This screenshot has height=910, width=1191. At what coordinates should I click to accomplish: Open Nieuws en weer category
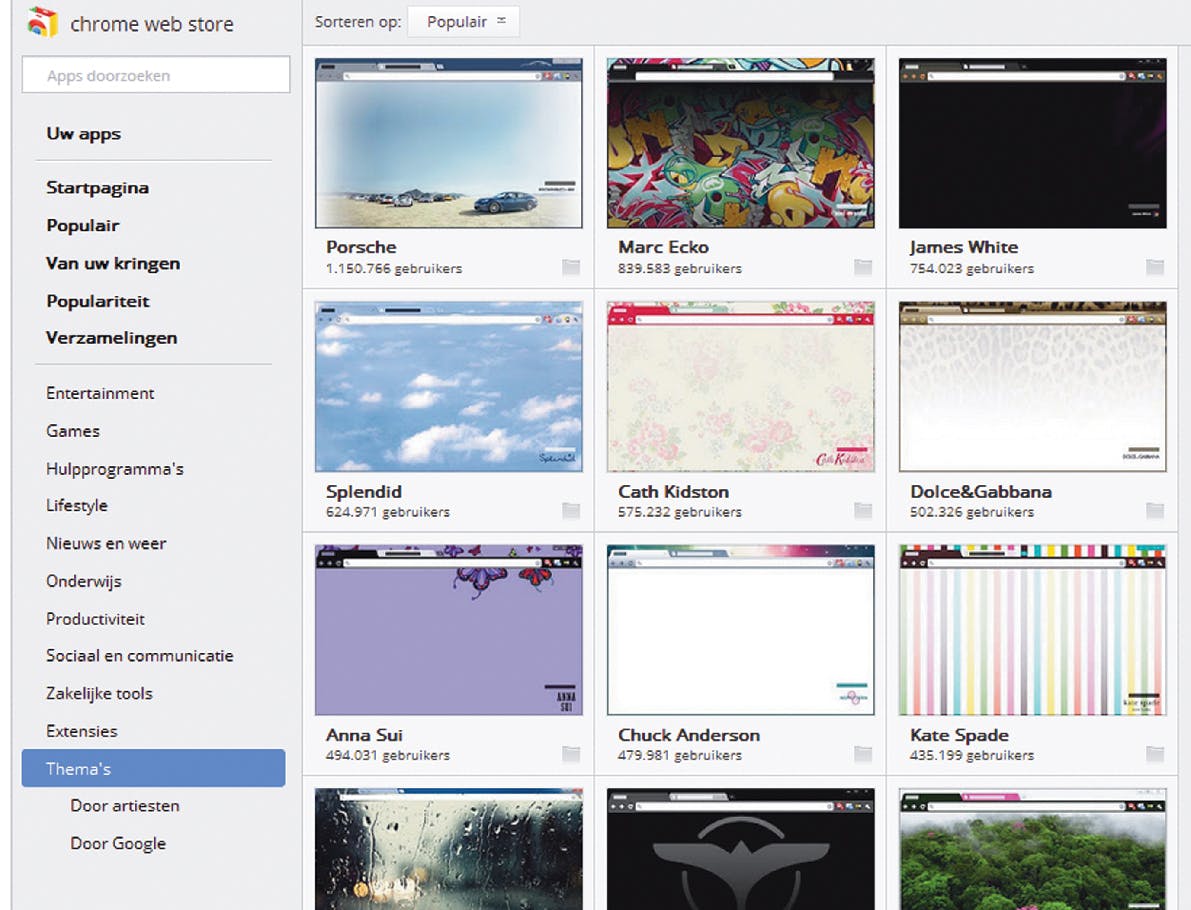[106, 544]
